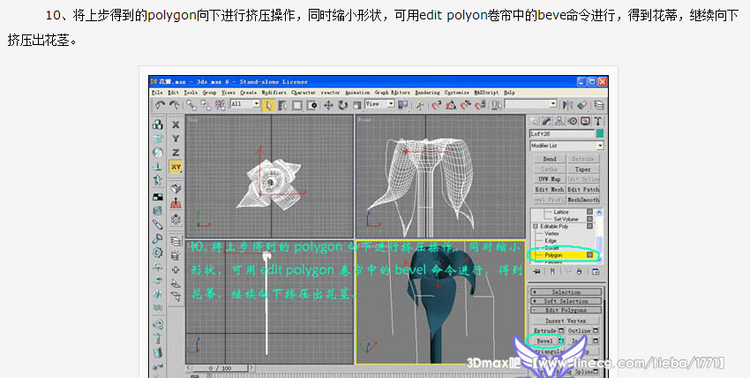This screenshot has height=378, width=750.
Task: Open Extrude settings box next to Extrude
Action: (561, 331)
